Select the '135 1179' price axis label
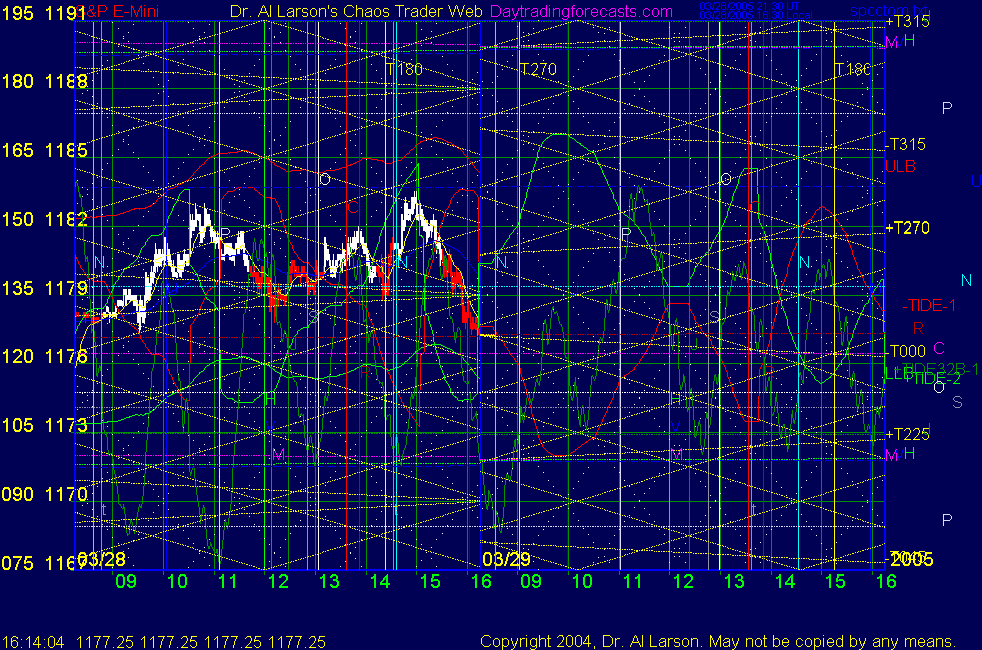Image resolution: width=982 pixels, height=650 pixels. click(44, 288)
